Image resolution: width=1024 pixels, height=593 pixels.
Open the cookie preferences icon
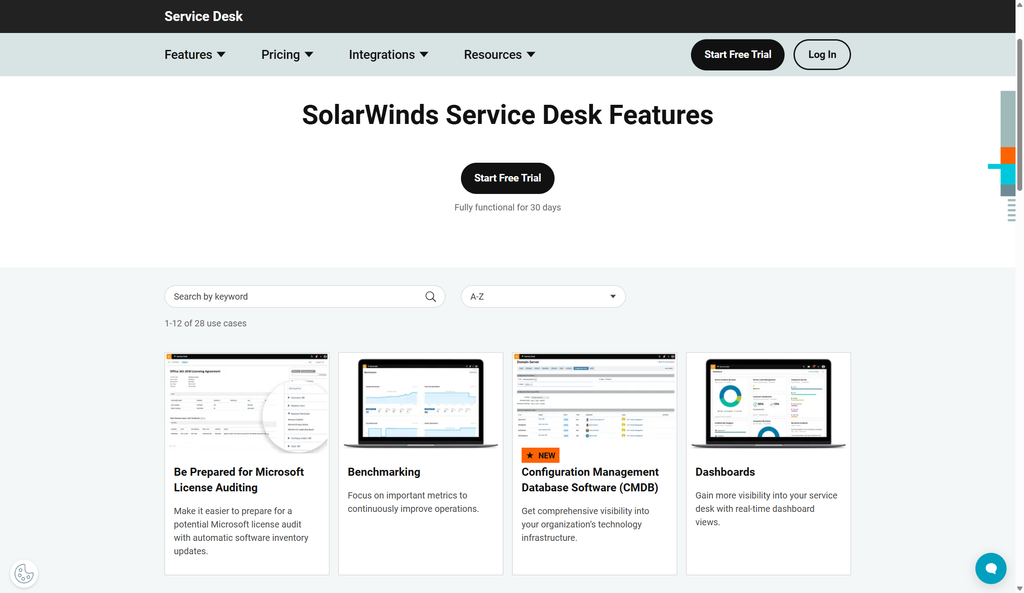(24, 573)
